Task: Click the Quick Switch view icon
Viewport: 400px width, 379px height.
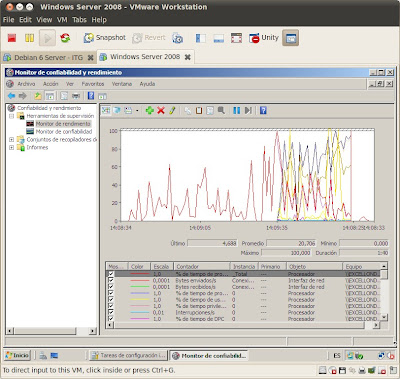Action: 219,38
